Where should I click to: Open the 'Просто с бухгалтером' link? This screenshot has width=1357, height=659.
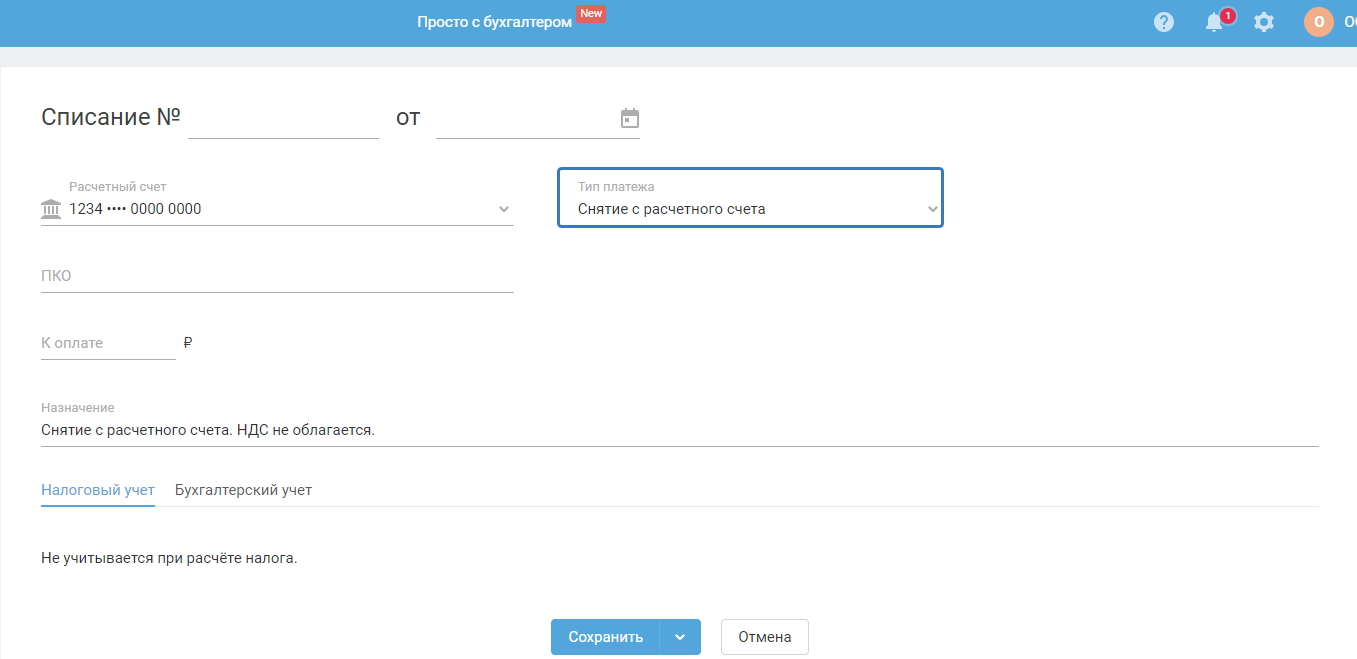[x=494, y=22]
